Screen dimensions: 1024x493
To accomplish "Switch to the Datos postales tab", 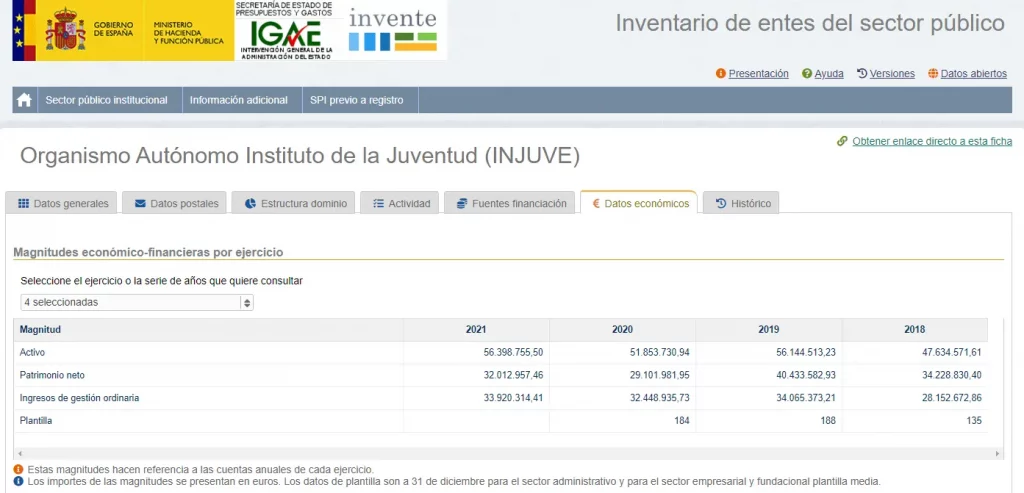I will click(176, 203).
